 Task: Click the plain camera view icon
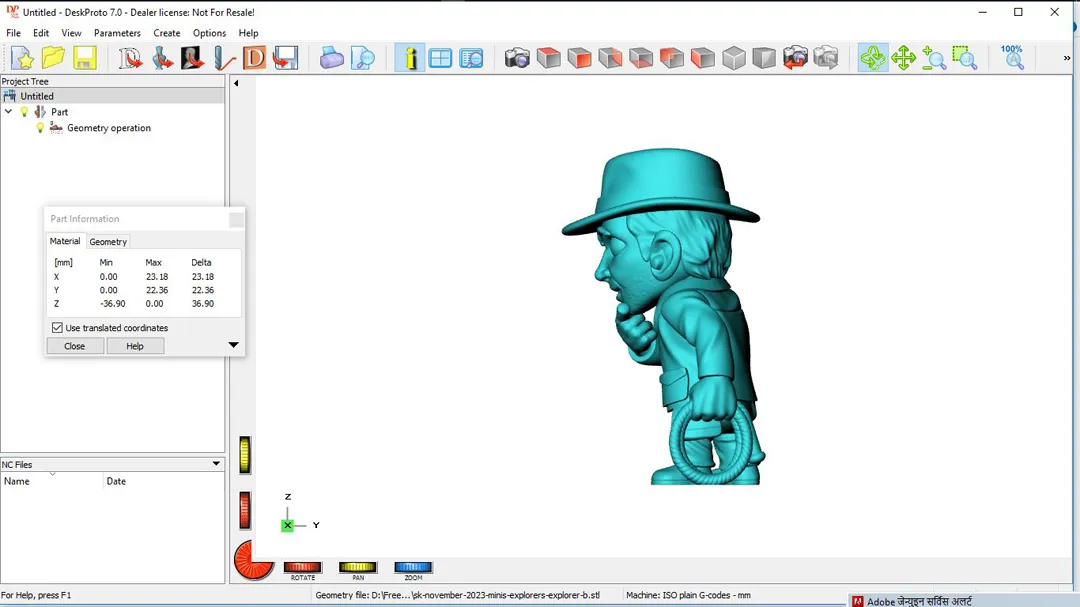517,58
